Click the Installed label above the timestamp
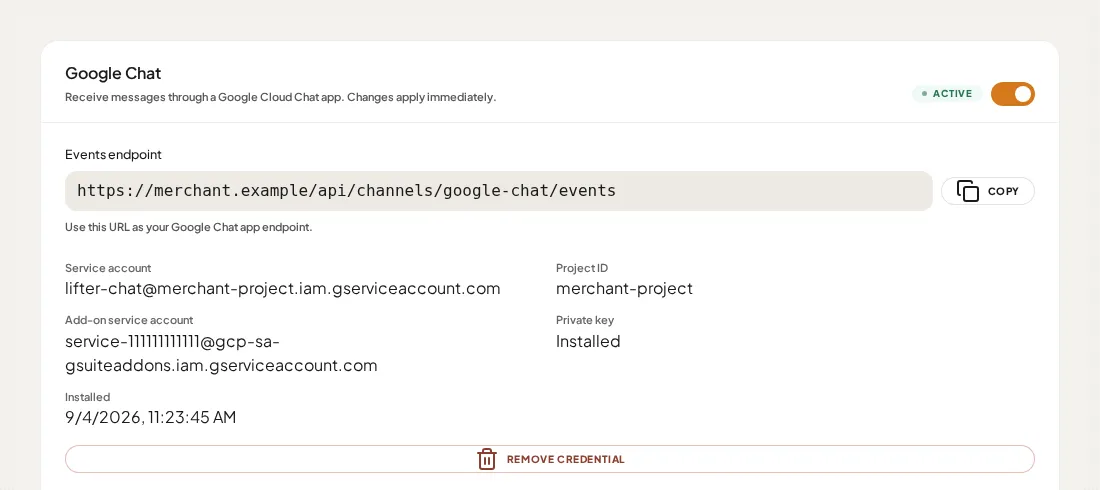The image size is (1100, 490). pyautogui.click(x=88, y=397)
